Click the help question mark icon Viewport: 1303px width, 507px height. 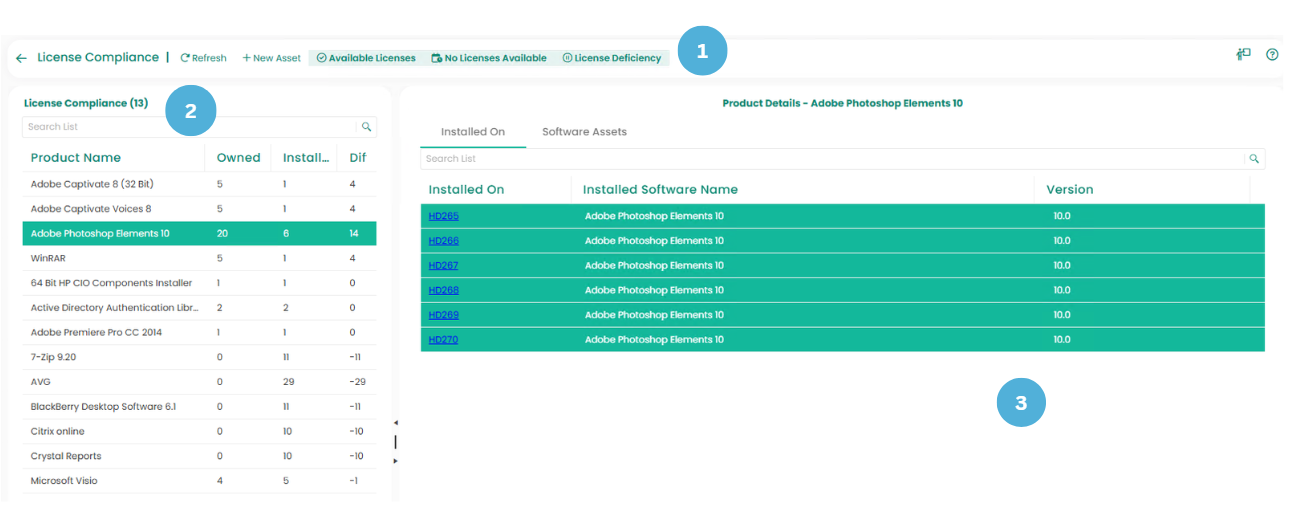(1272, 55)
